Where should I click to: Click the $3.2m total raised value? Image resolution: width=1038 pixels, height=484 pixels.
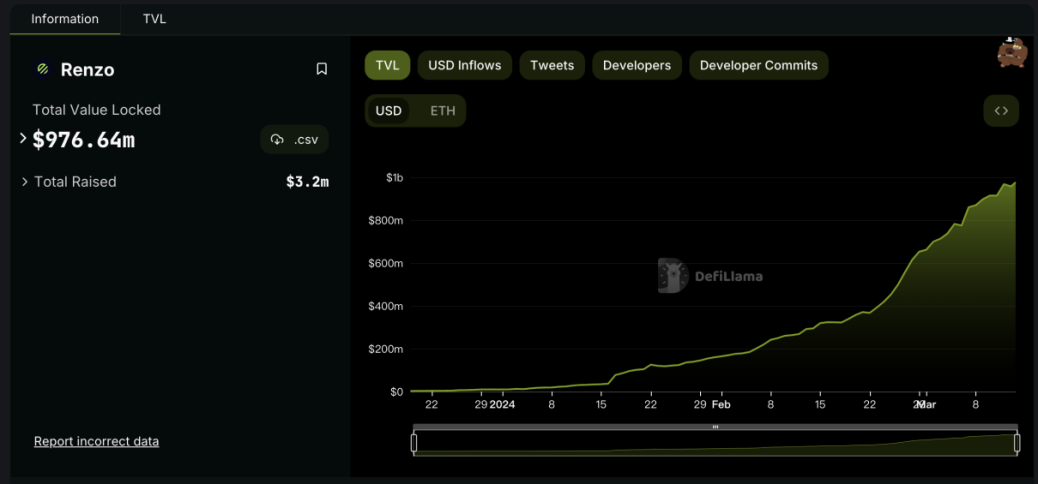point(307,181)
